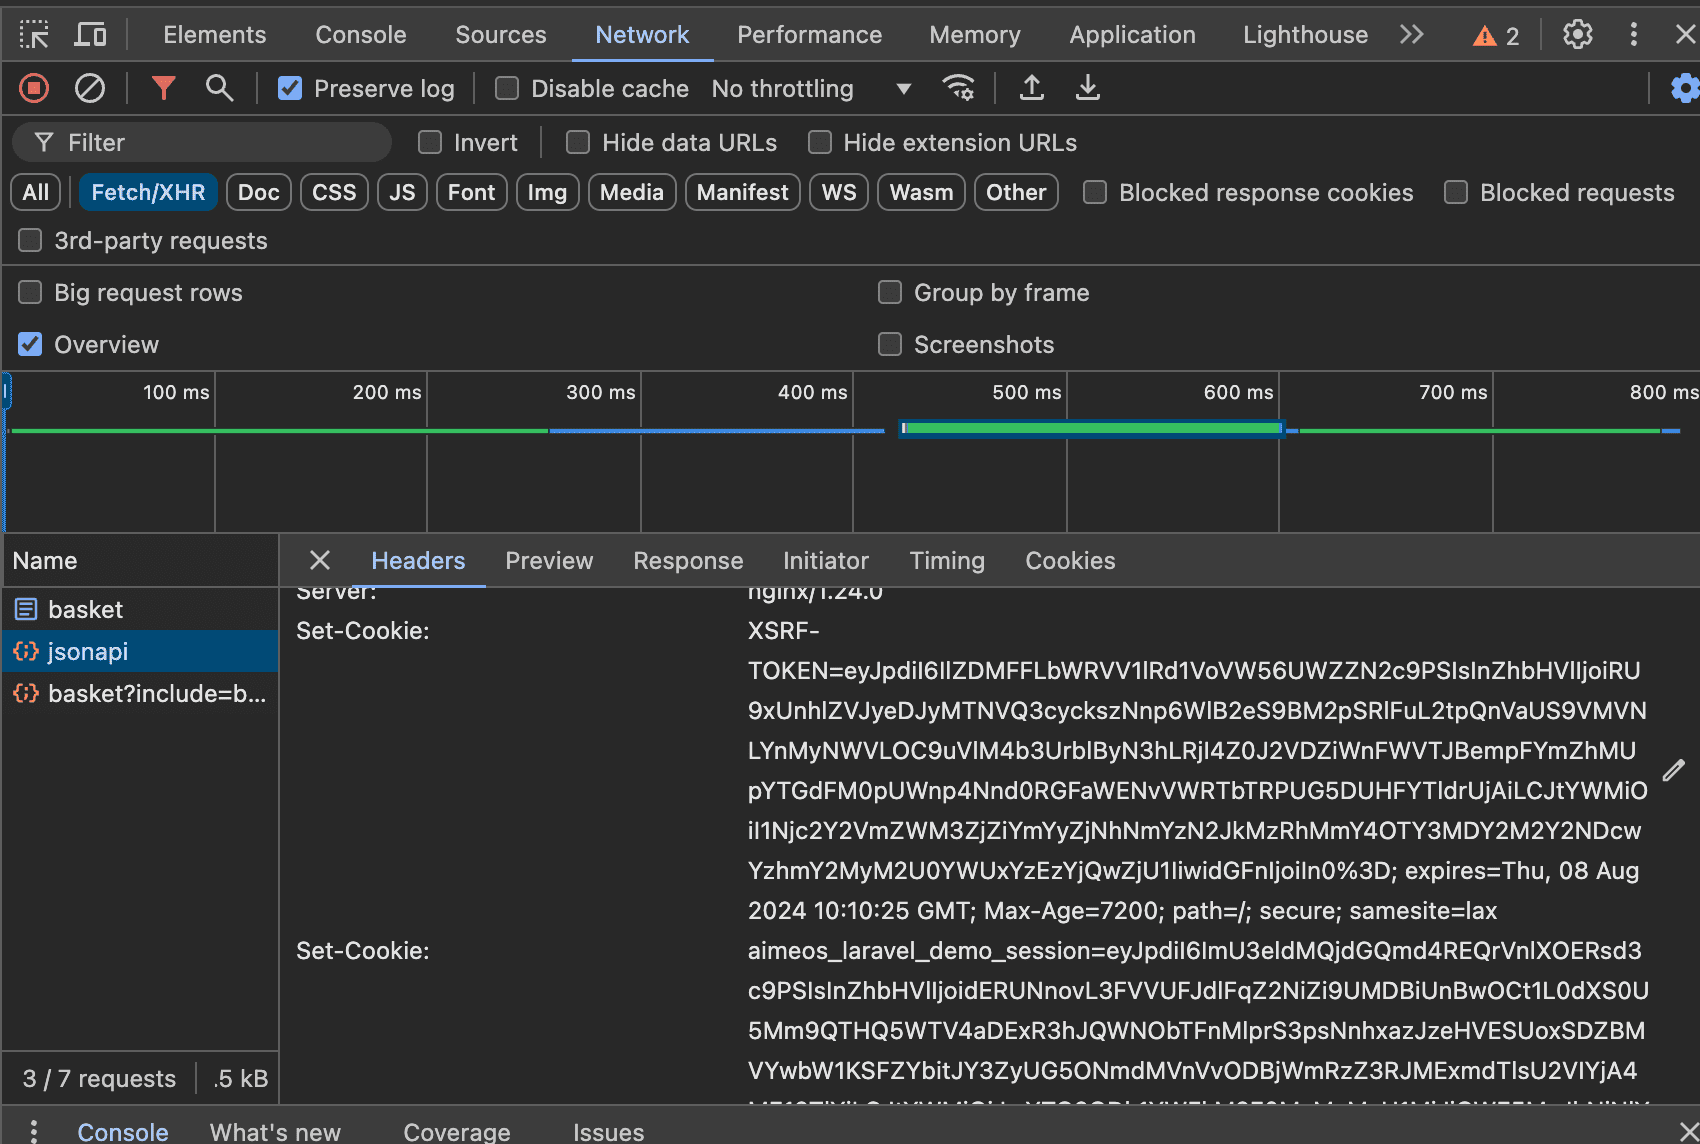Filter requests by Img
This screenshot has height=1144, width=1700.
(547, 192)
